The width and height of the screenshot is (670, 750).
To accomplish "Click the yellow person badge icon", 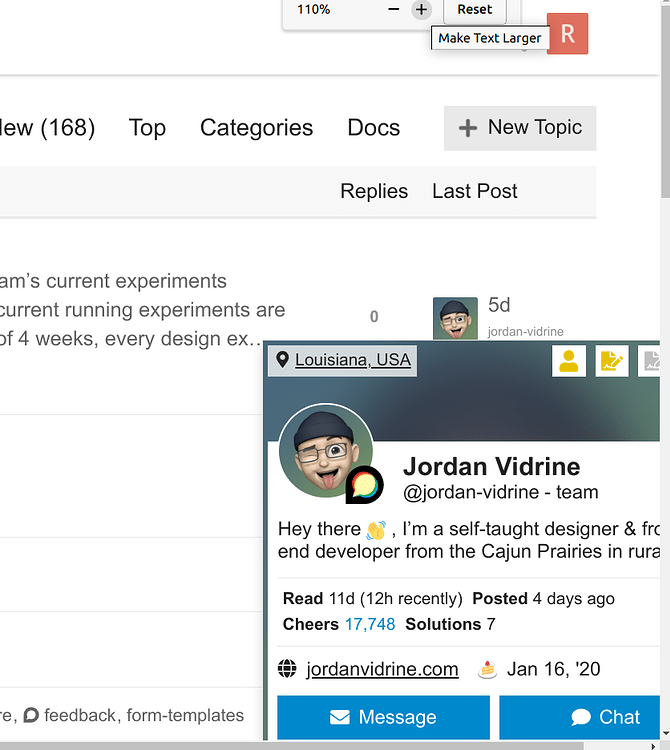I will pyautogui.click(x=569, y=361).
